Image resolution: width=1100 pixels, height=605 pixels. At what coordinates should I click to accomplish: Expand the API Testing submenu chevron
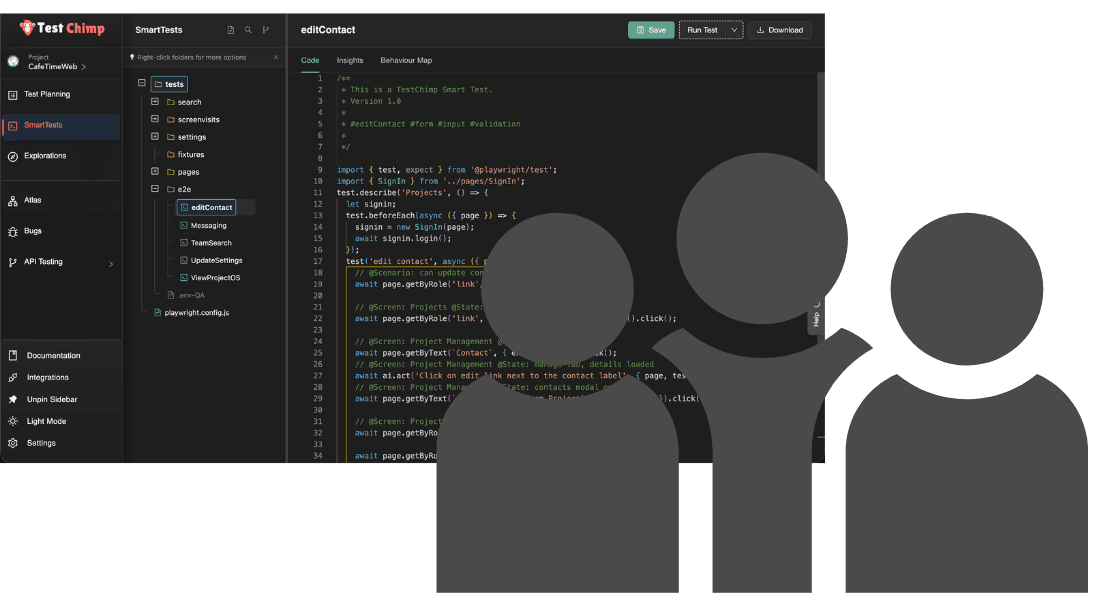click(x=111, y=265)
